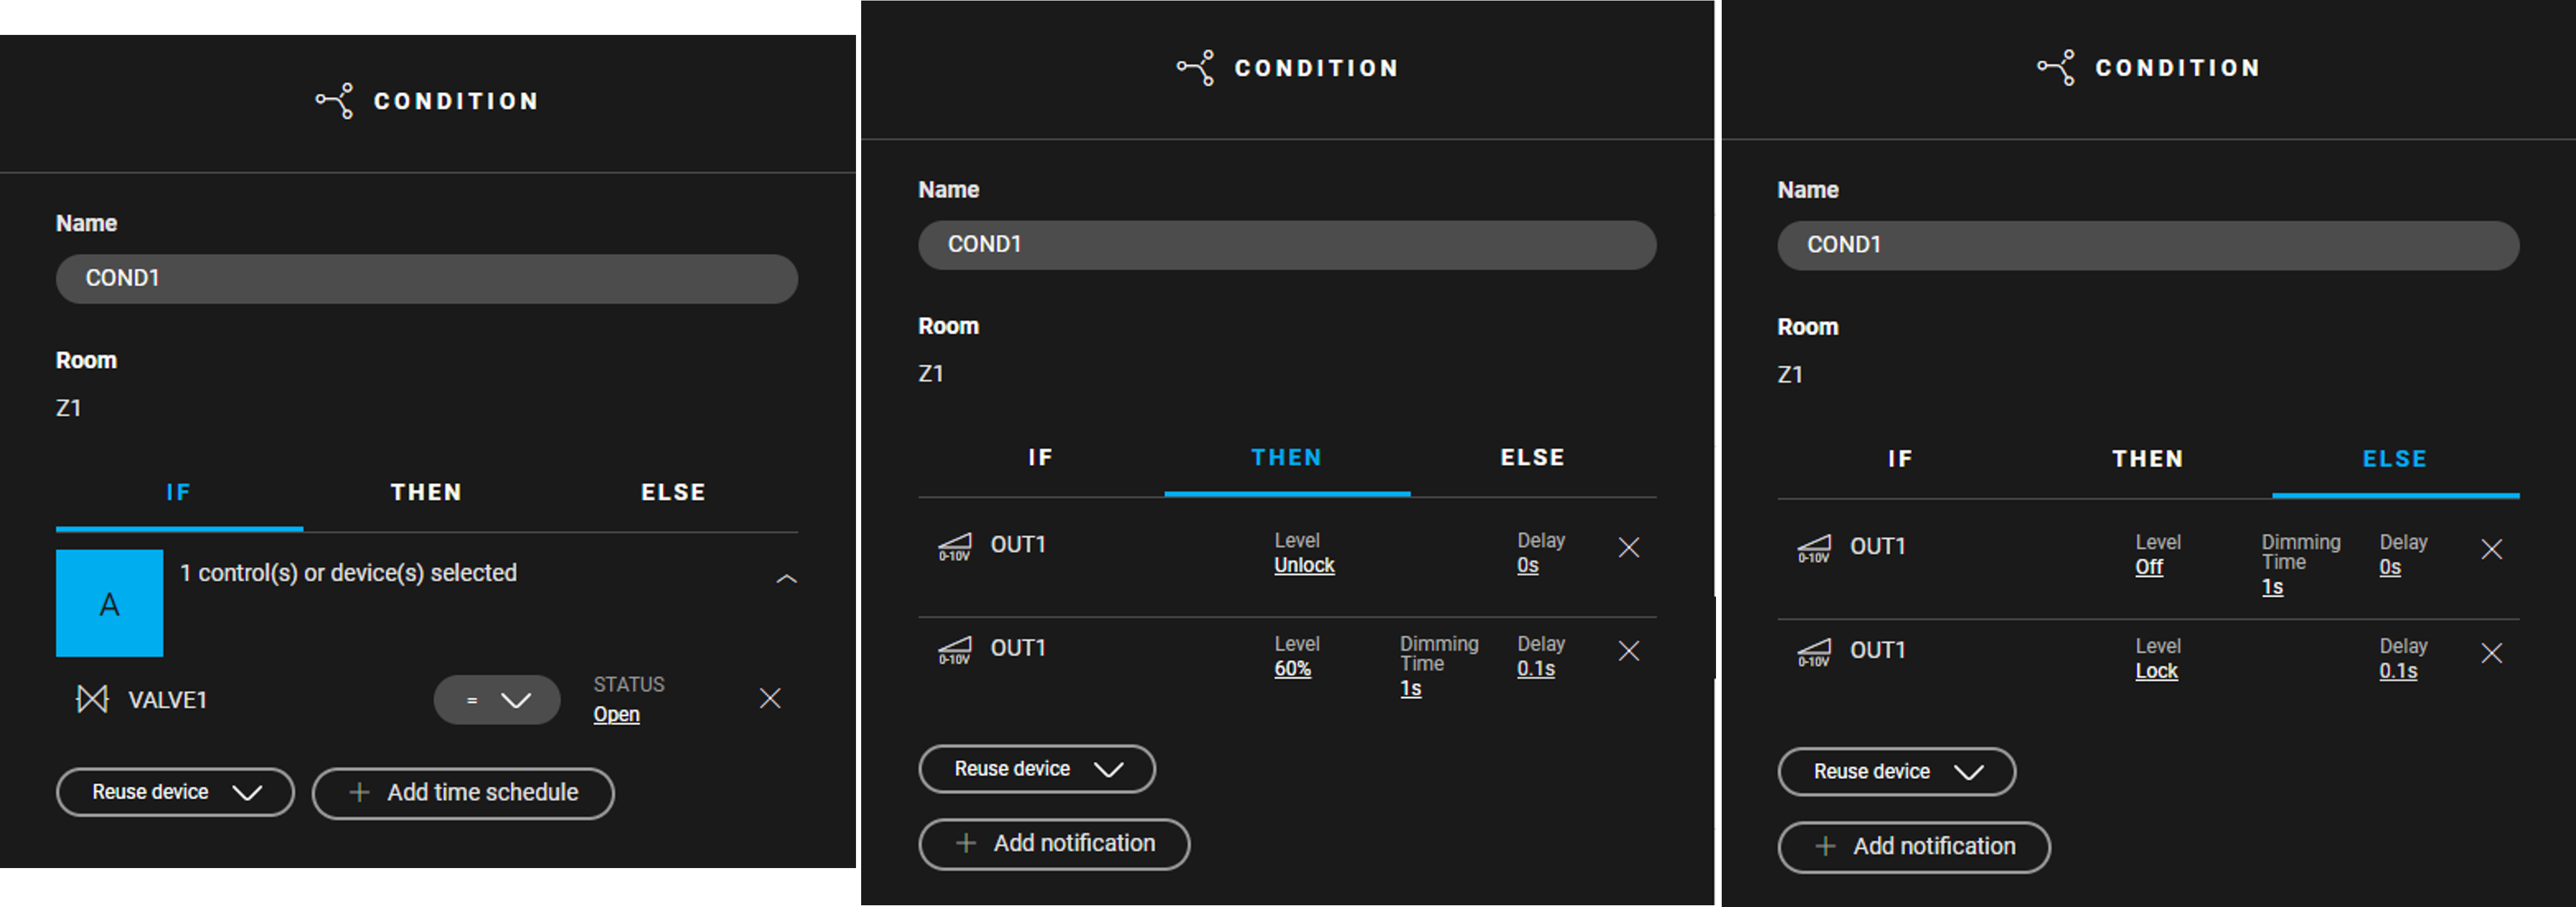Viewport: 2576px width, 907px height.
Task: Collapse the selected devices section chevron
Action: (787, 579)
